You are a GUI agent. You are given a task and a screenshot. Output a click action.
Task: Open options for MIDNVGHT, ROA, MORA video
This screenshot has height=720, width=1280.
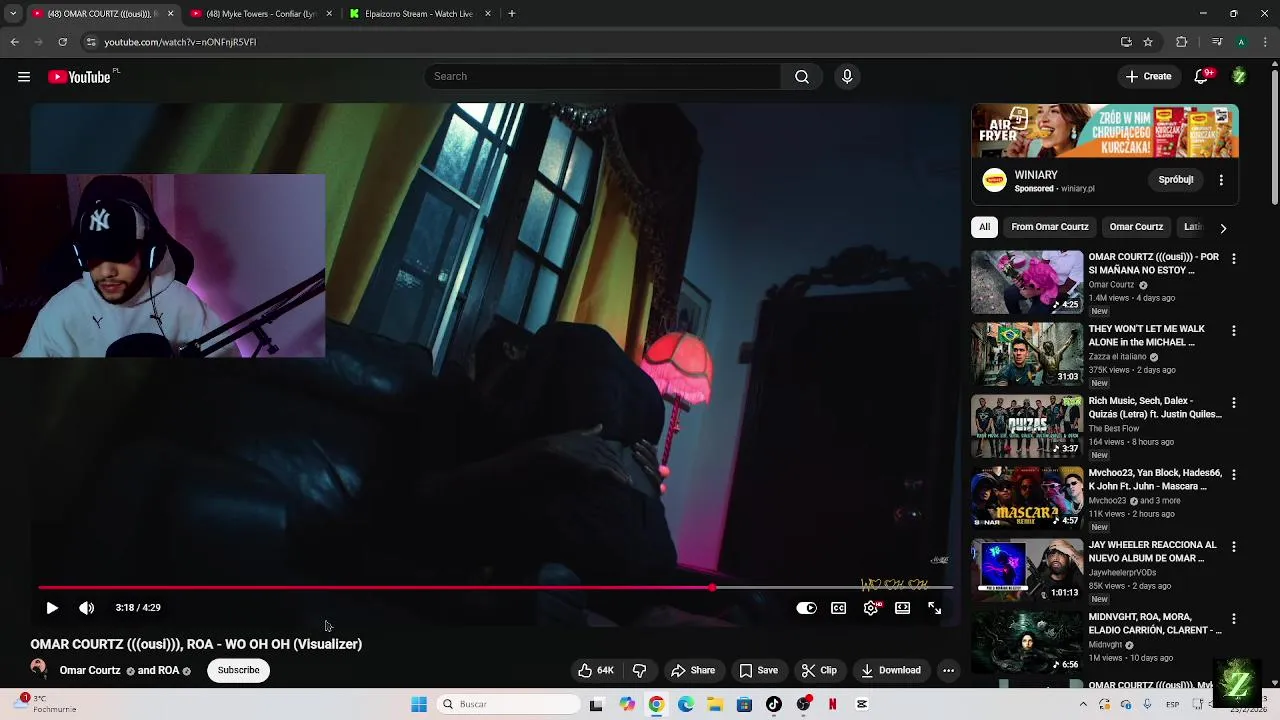[1233, 619]
